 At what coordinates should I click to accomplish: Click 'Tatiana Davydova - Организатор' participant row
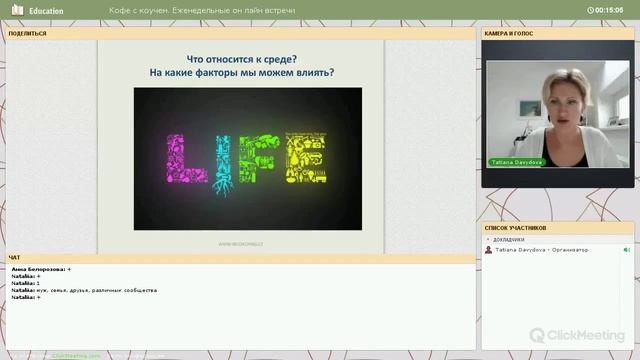click(558, 250)
